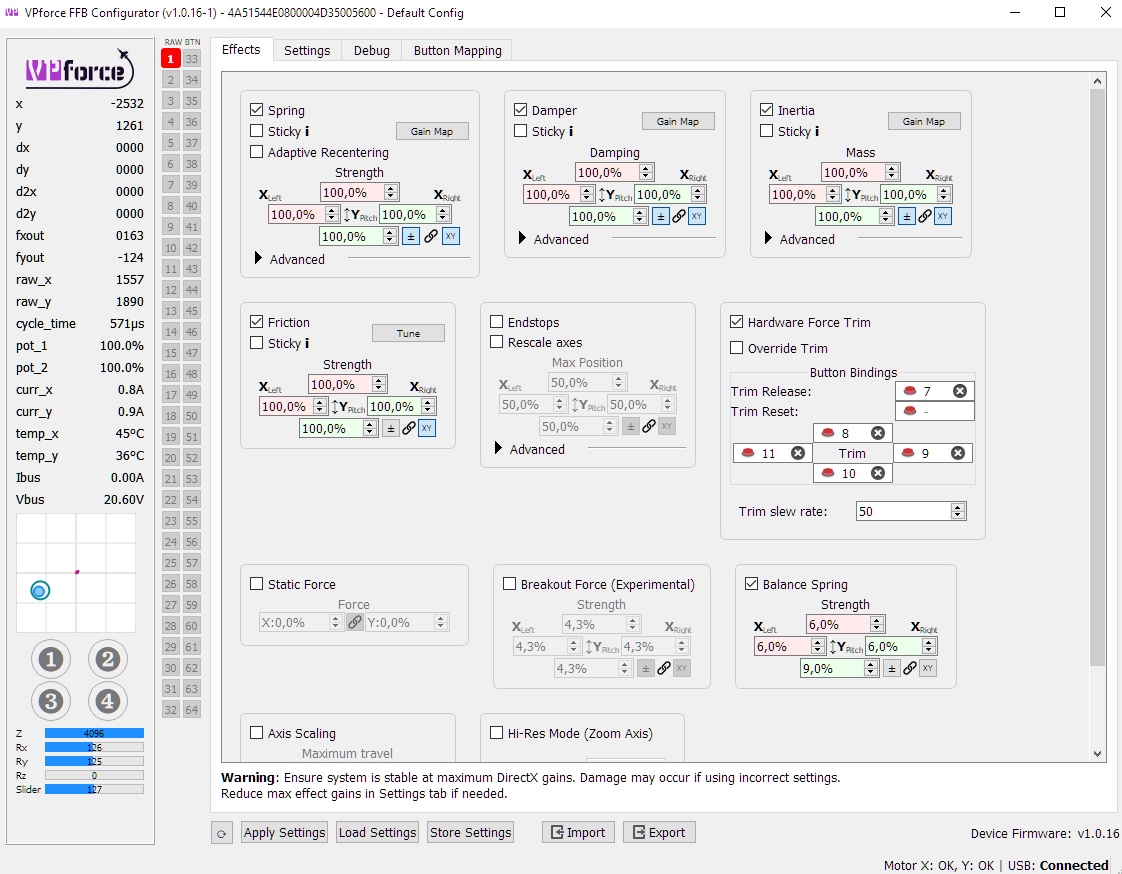The height and width of the screenshot is (874, 1122).
Task: Uncheck the Spring effect checkbox
Action: pos(257,110)
